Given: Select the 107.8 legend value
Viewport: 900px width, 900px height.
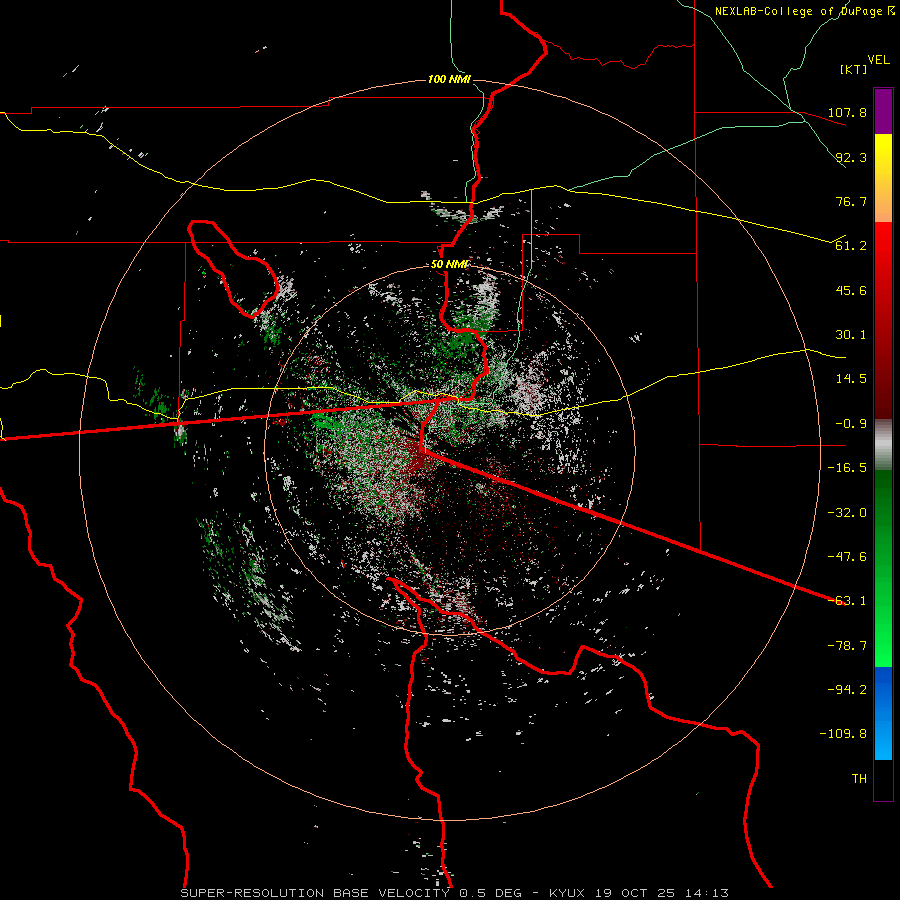Looking at the screenshot, I should (847, 112).
